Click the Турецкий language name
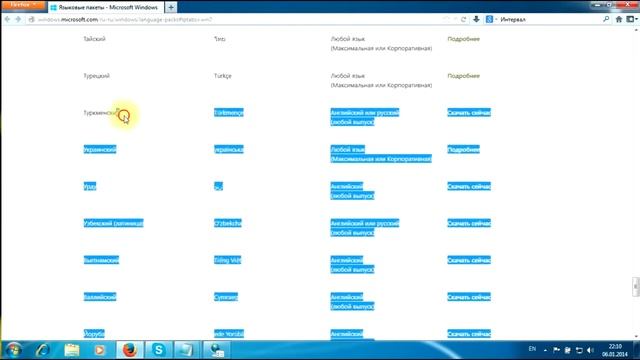 (96, 76)
